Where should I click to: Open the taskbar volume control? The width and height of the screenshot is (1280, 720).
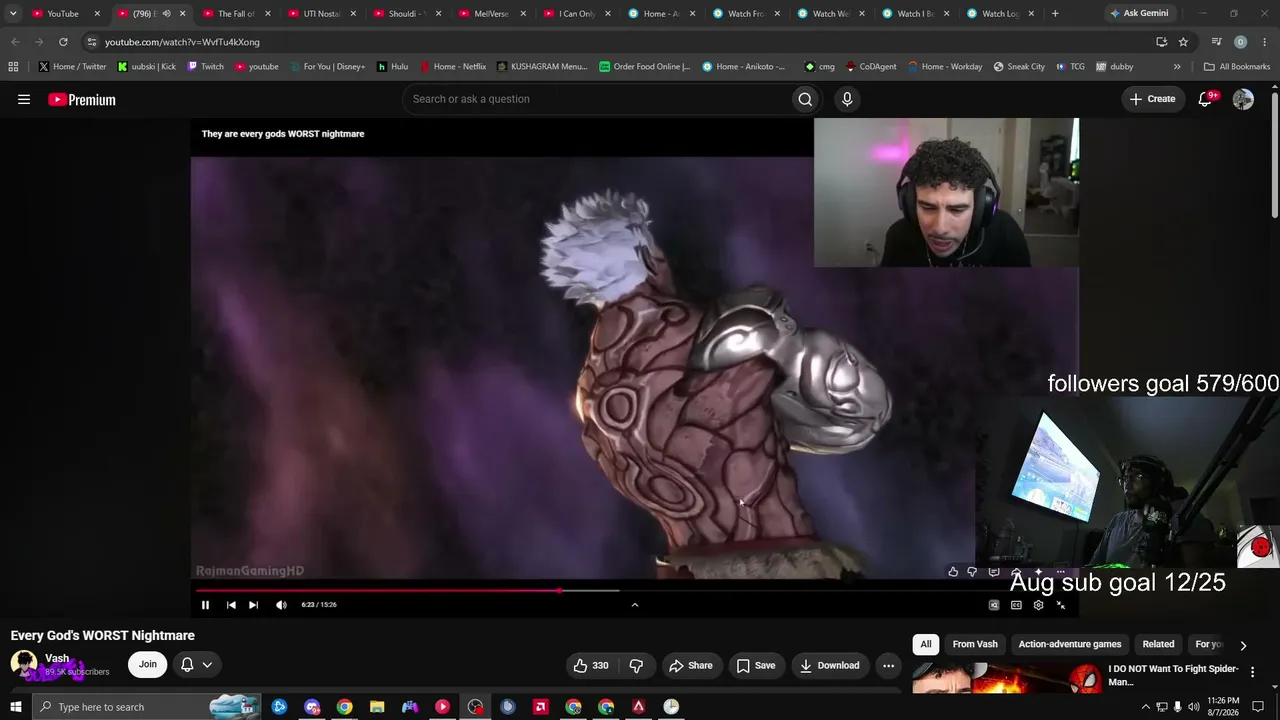pos(1193,707)
